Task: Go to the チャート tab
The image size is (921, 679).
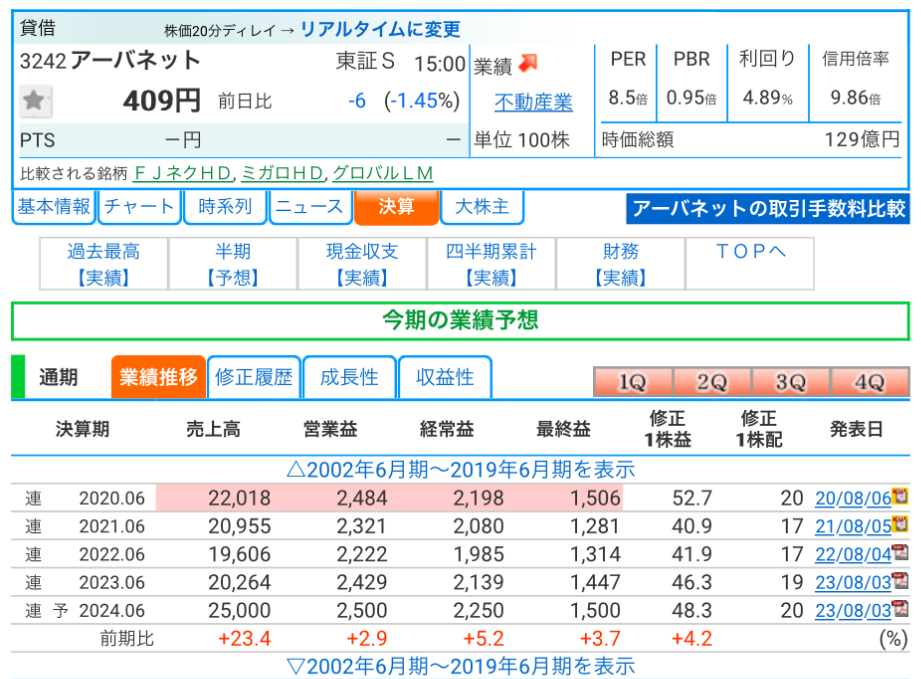Action: [139, 207]
